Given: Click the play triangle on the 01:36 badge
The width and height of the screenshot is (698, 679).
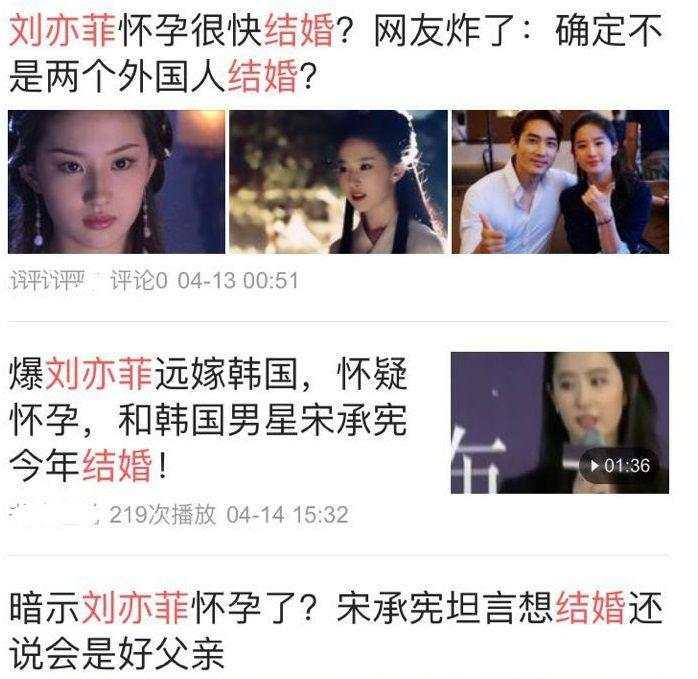Looking at the screenshot, I should click(x=594, y=466).
